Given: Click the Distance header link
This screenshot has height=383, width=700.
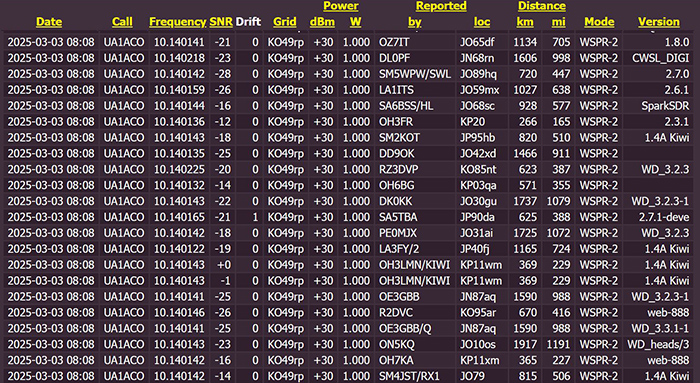Looking at the screenshot, I should point(542,6).
